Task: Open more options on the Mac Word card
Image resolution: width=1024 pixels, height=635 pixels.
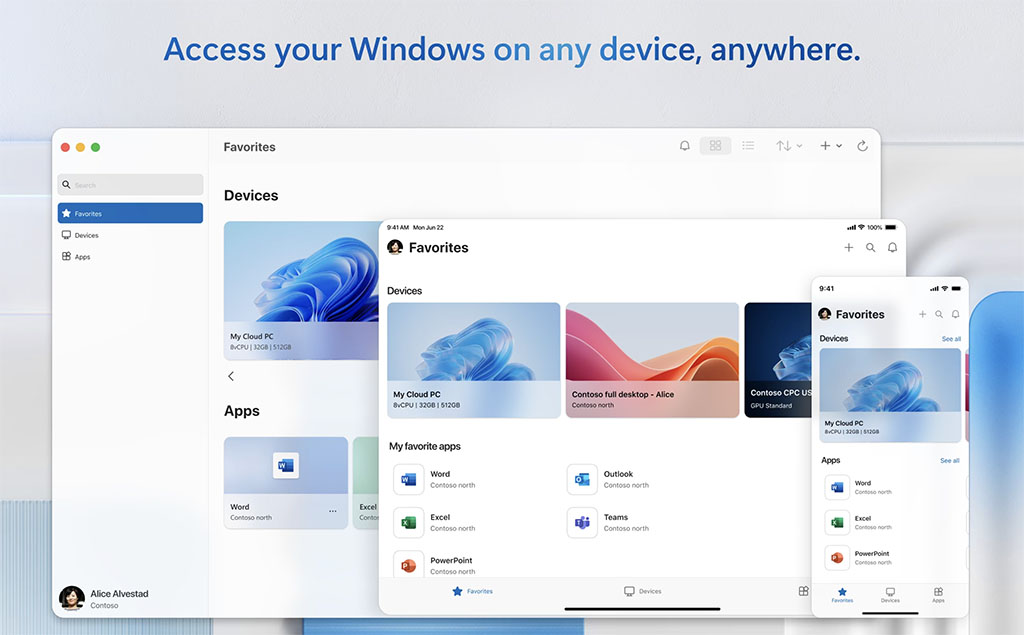Action: pos(332,511)
